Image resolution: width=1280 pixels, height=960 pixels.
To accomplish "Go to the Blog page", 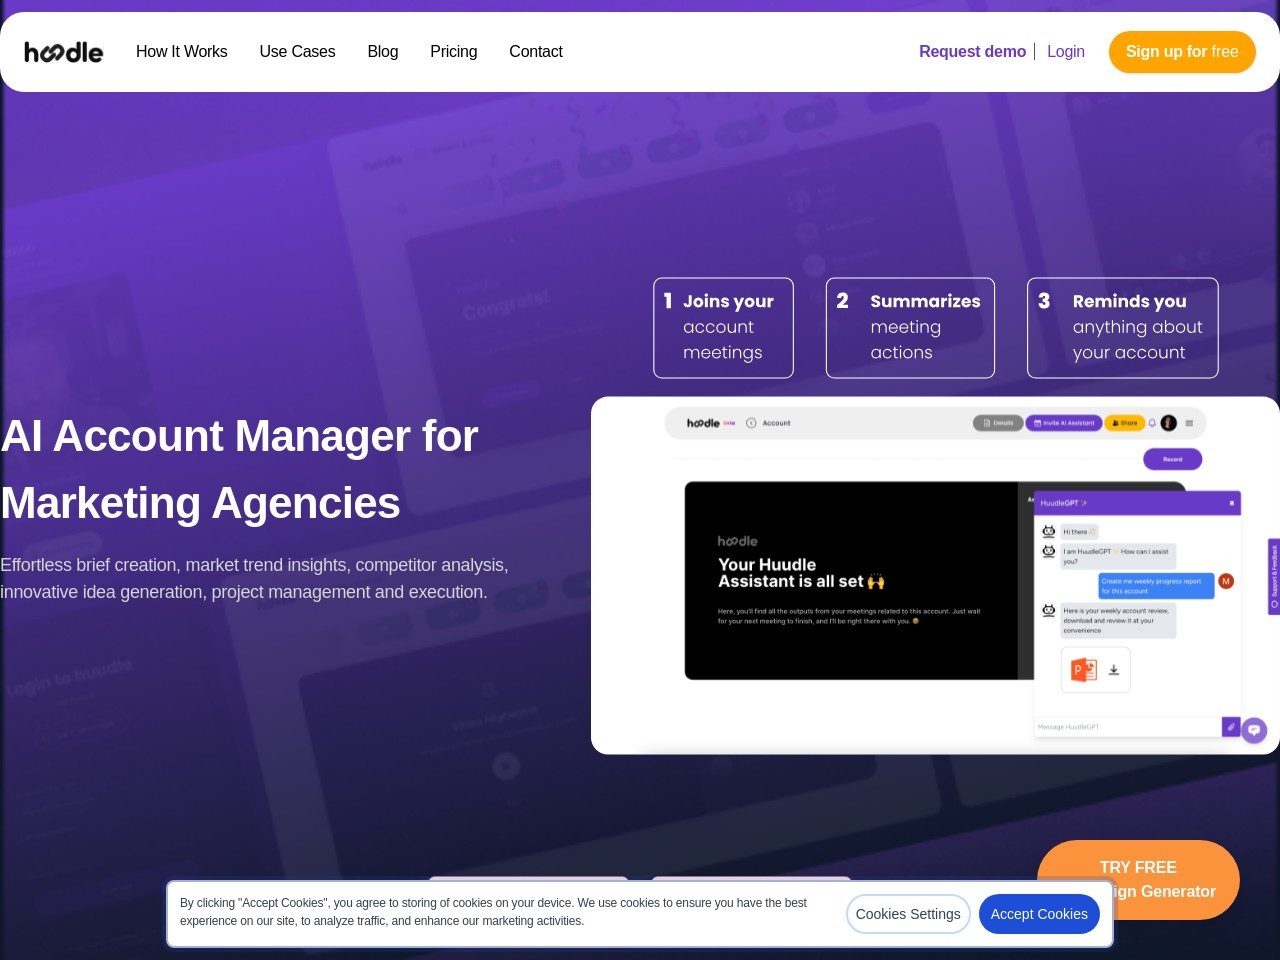I will [382, 52].
